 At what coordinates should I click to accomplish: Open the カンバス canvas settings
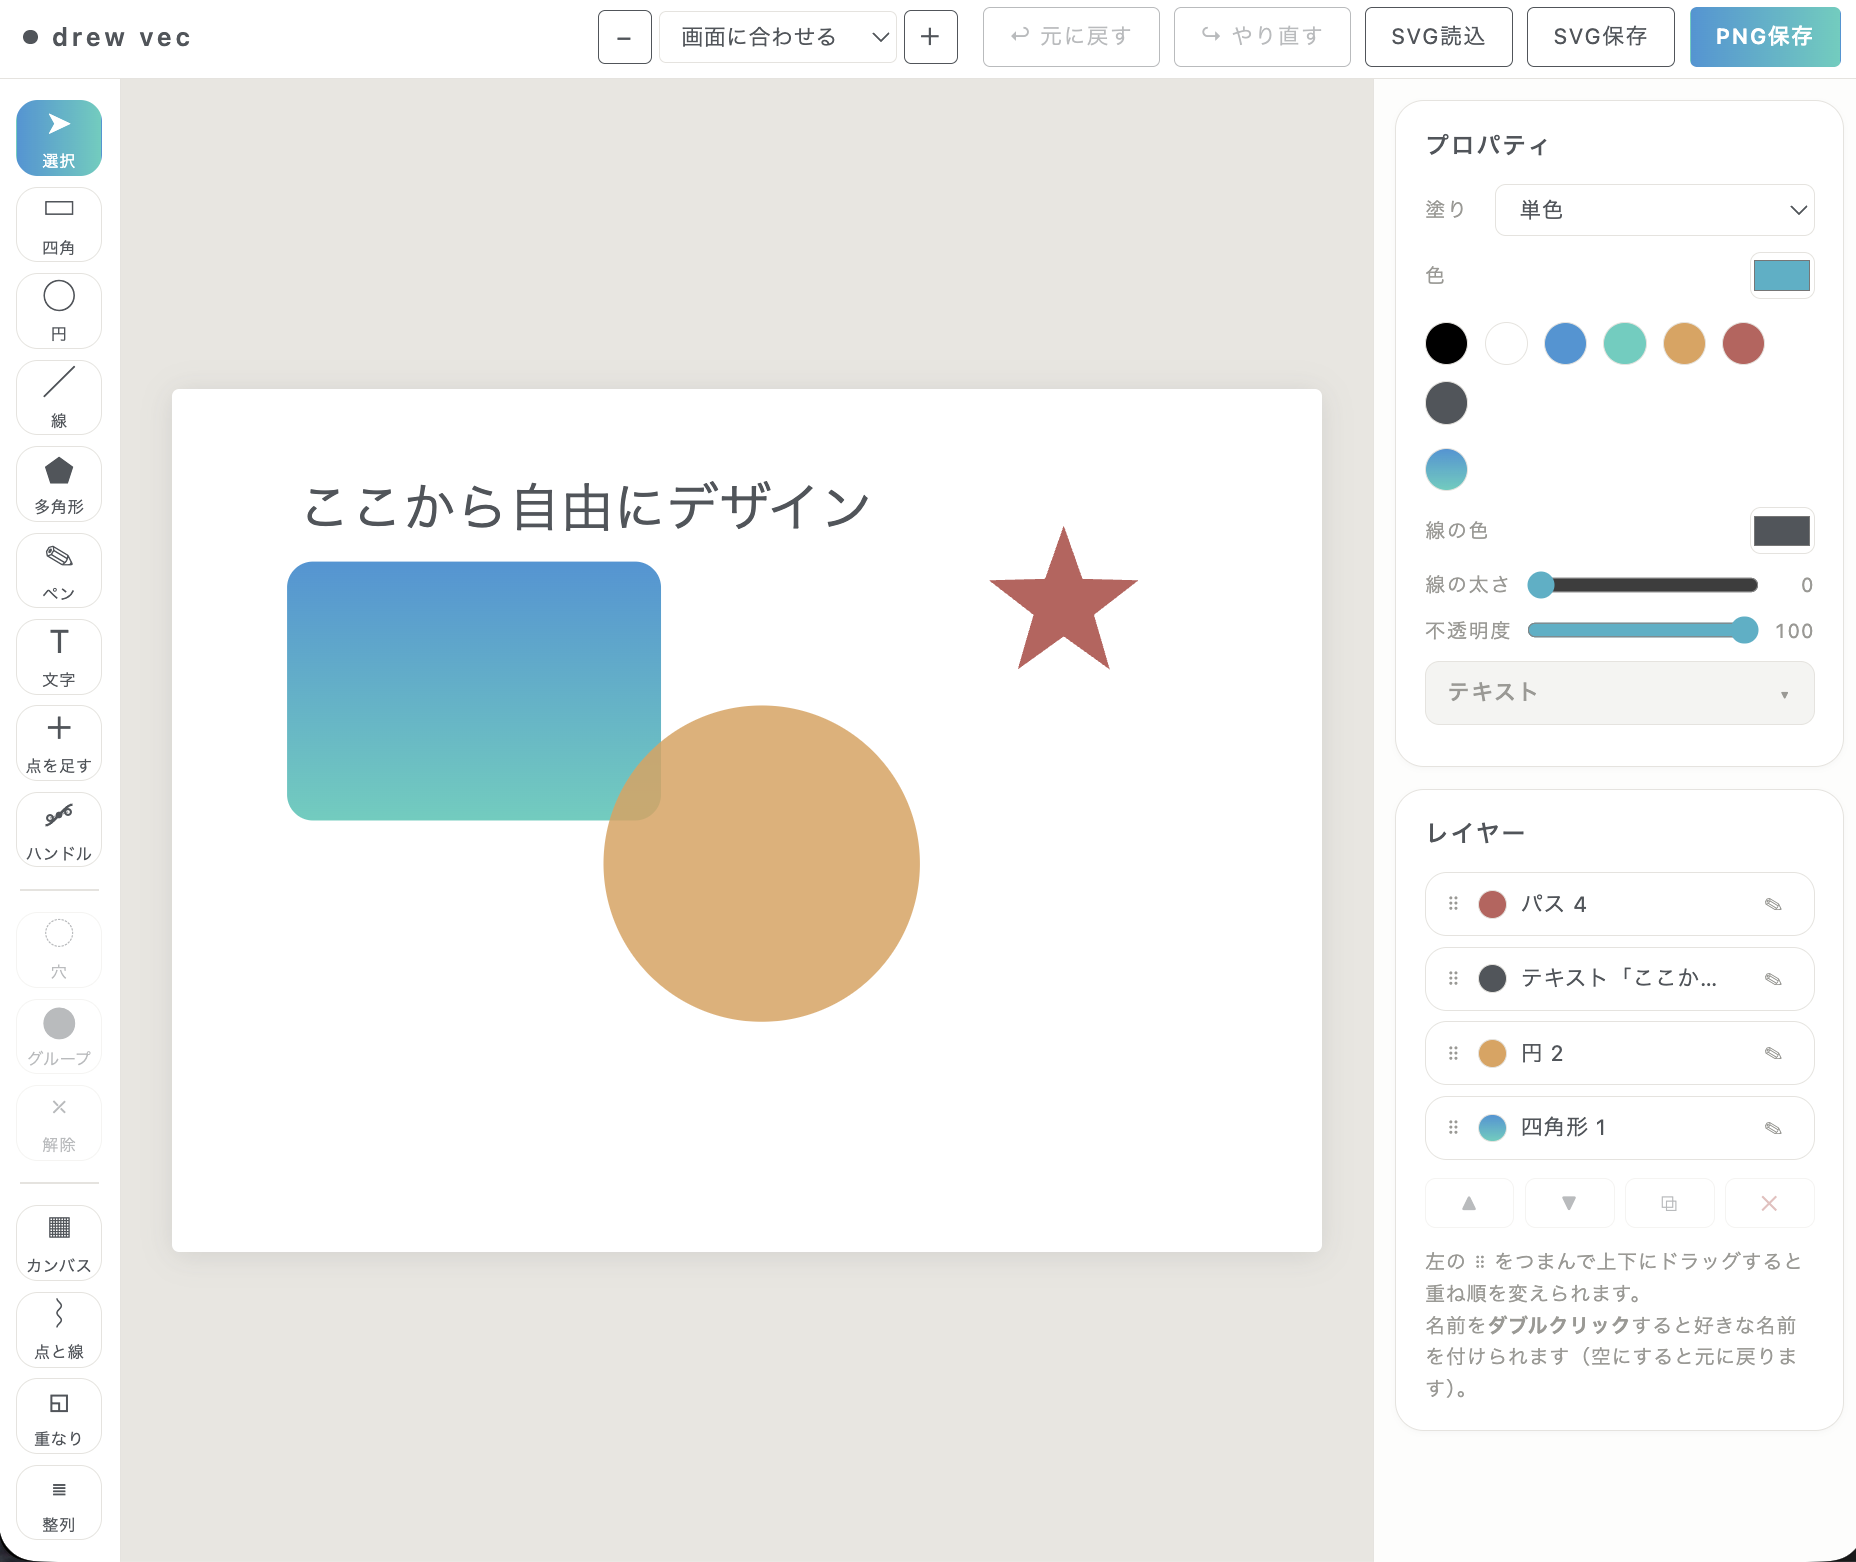click(x=59, y=1243)
